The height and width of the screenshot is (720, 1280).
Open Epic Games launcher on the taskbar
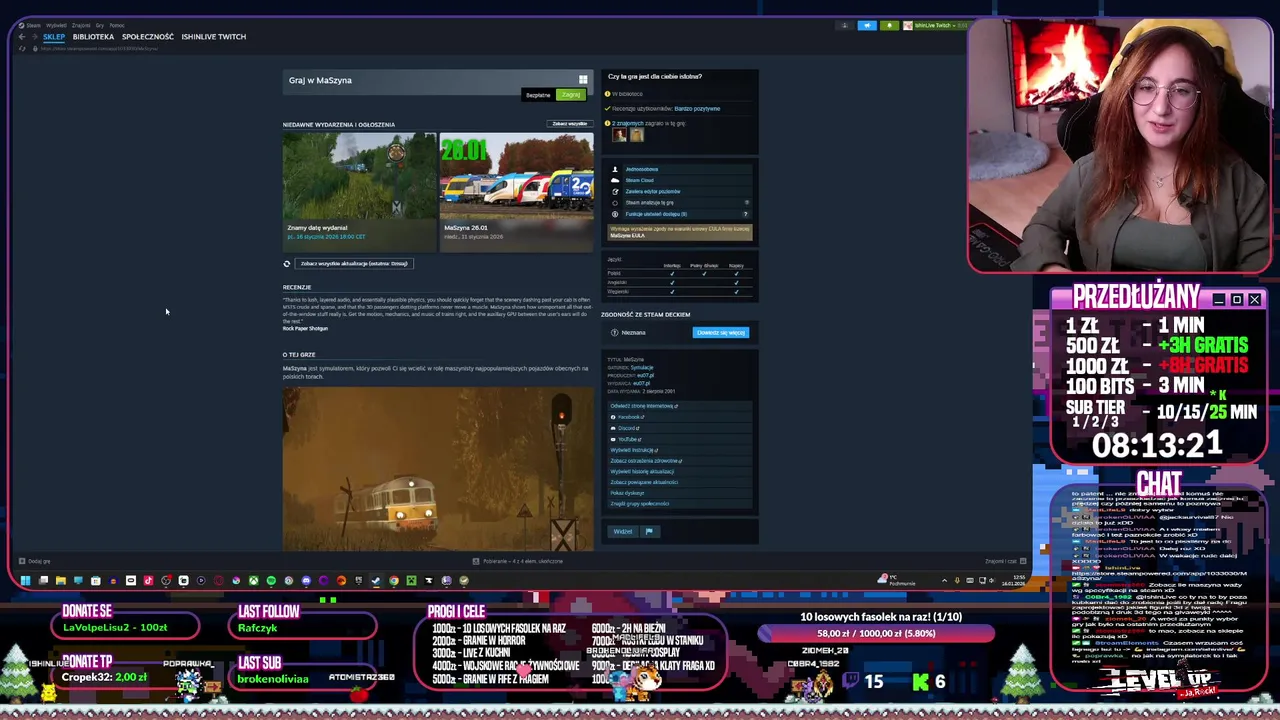coord(358,580)
